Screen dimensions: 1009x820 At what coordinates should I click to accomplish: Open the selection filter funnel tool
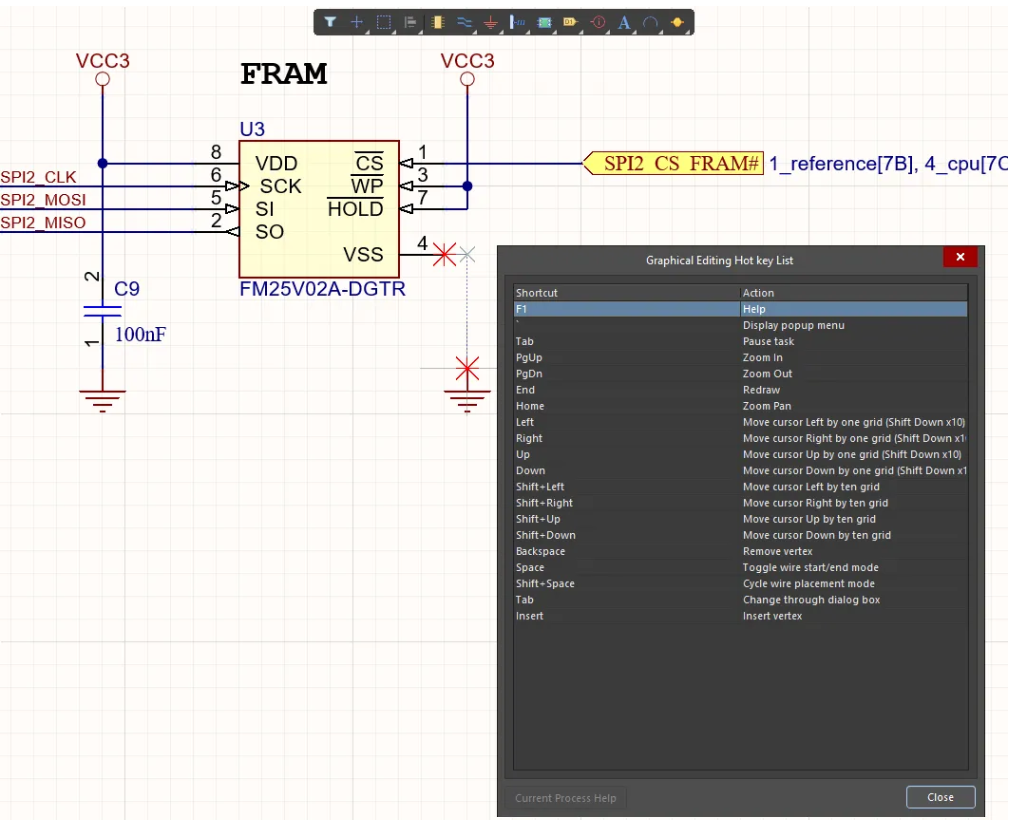330,23
